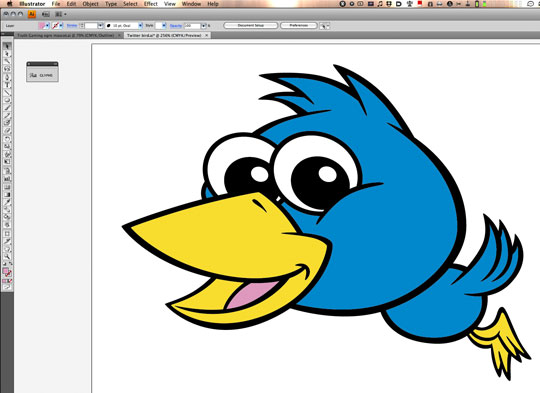The width and height of the screenshot is (540, 393).
Task: Select the Blend tool
Action: pos(7,210)
